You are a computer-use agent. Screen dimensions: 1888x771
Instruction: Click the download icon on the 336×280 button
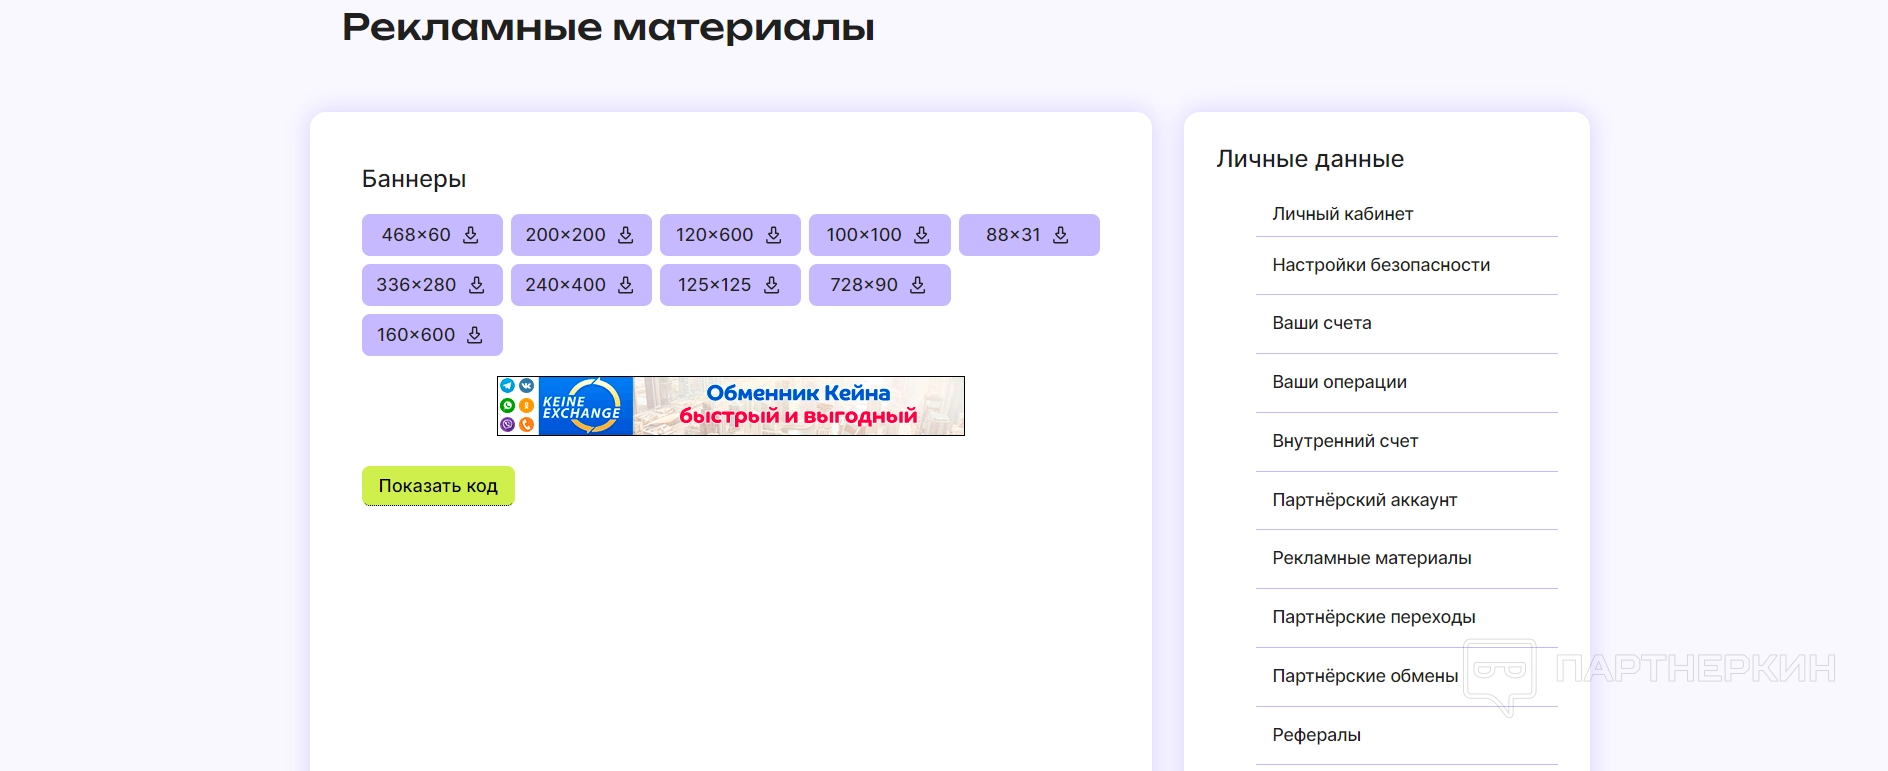point(477,285)
